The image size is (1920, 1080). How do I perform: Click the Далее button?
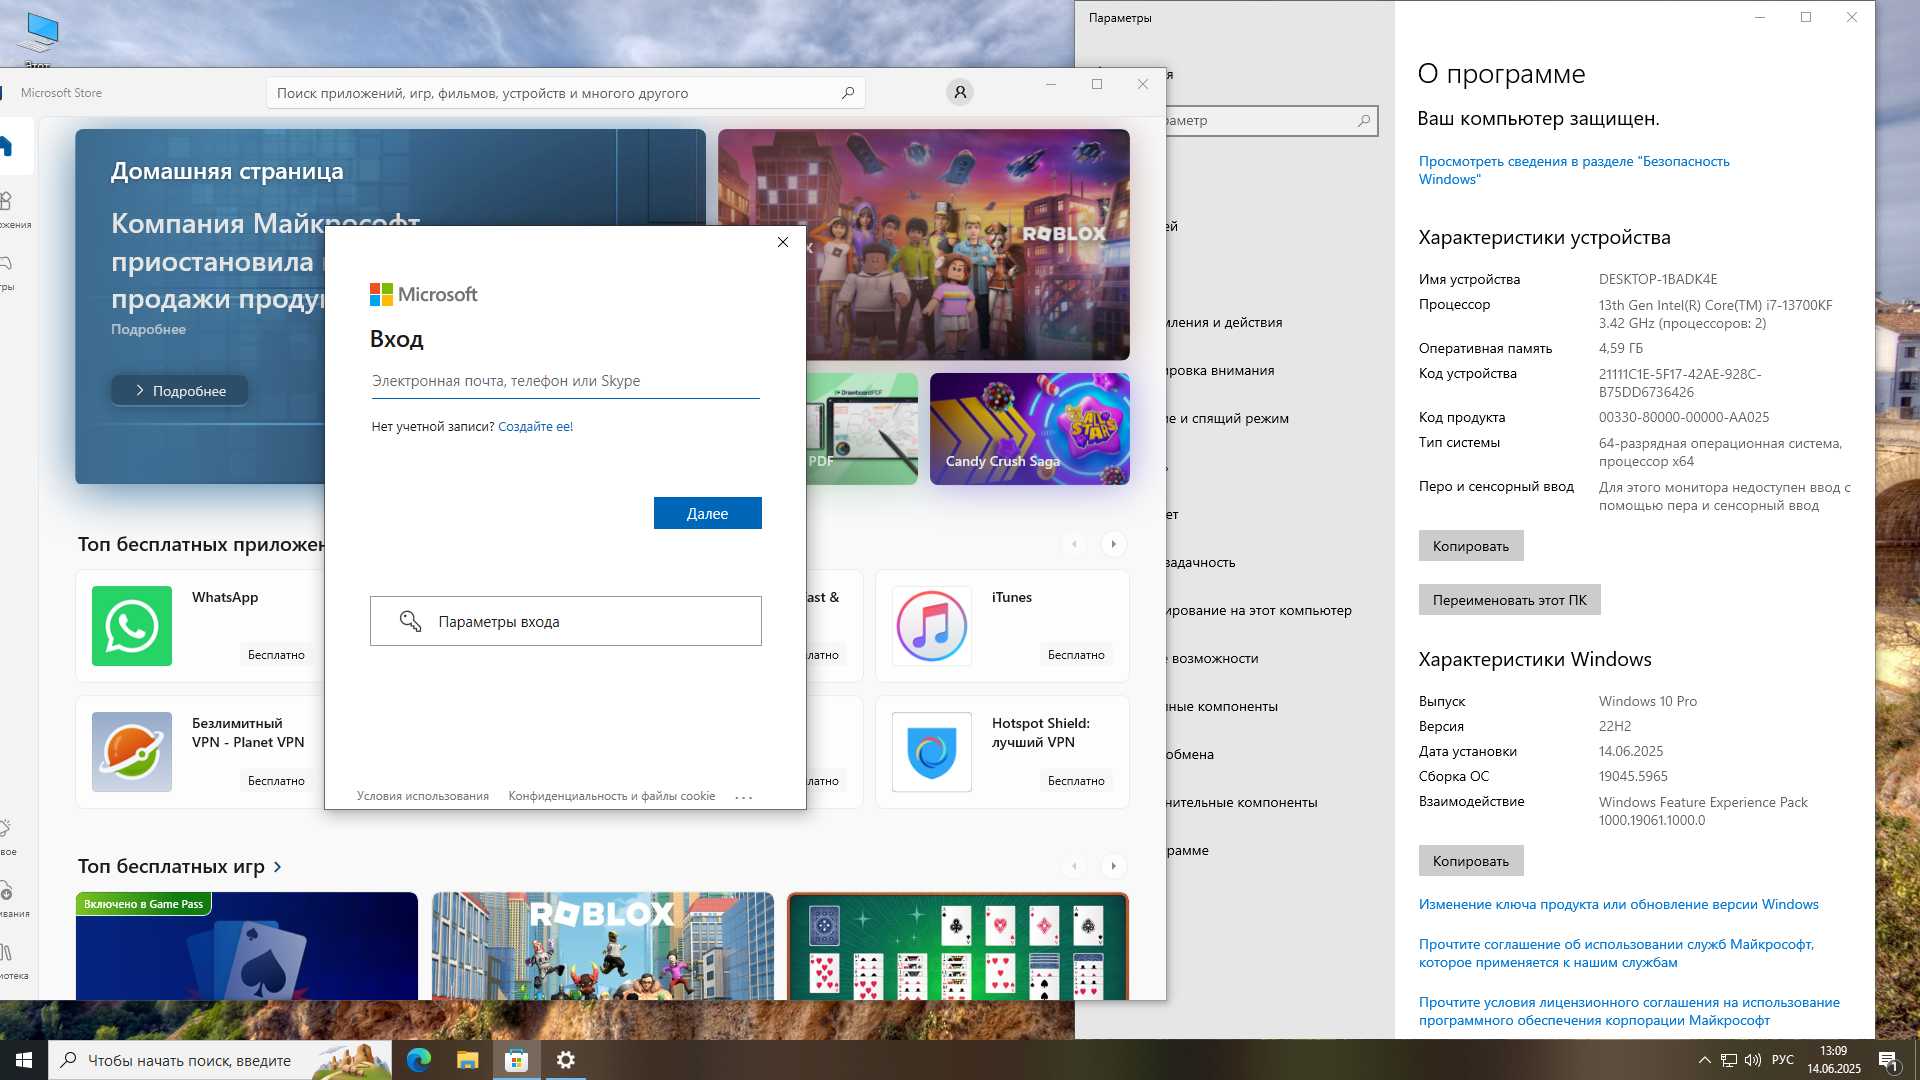tap(708, 513)
